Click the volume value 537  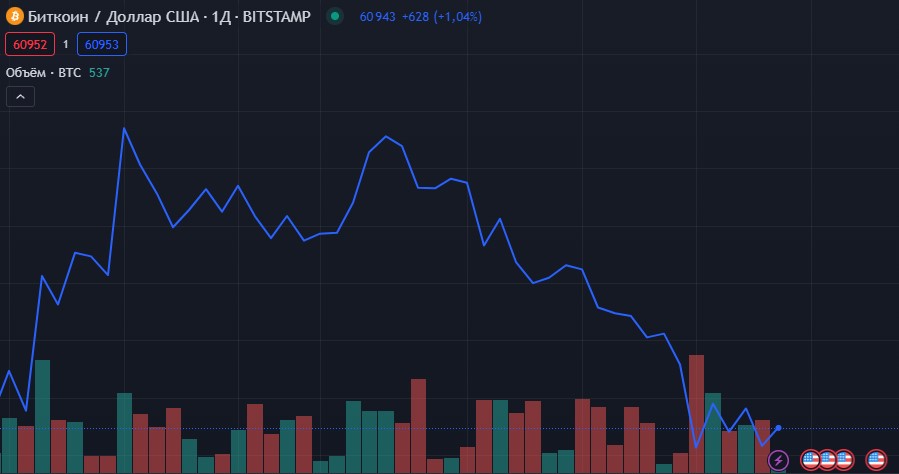pyautogui.click(x=99, y=72)
